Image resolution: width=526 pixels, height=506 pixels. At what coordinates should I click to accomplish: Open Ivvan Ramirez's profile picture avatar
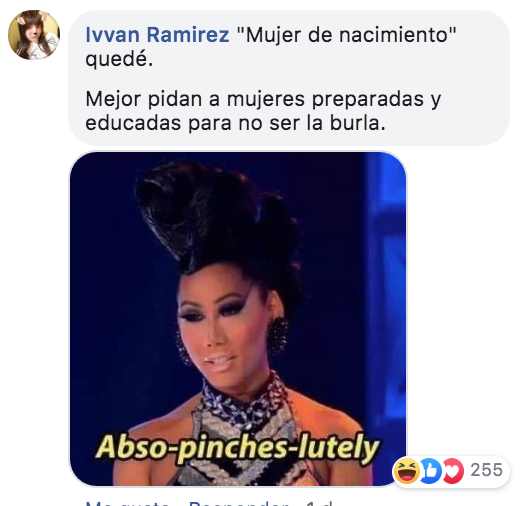click(x=34, y=35)
